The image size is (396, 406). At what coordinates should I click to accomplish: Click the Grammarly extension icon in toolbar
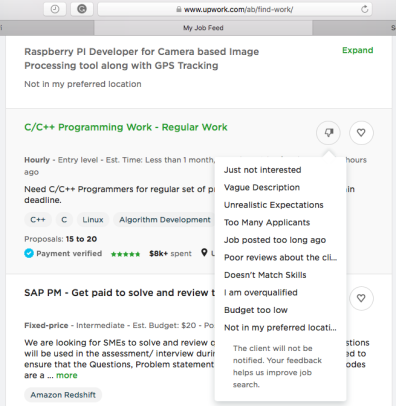82,9
